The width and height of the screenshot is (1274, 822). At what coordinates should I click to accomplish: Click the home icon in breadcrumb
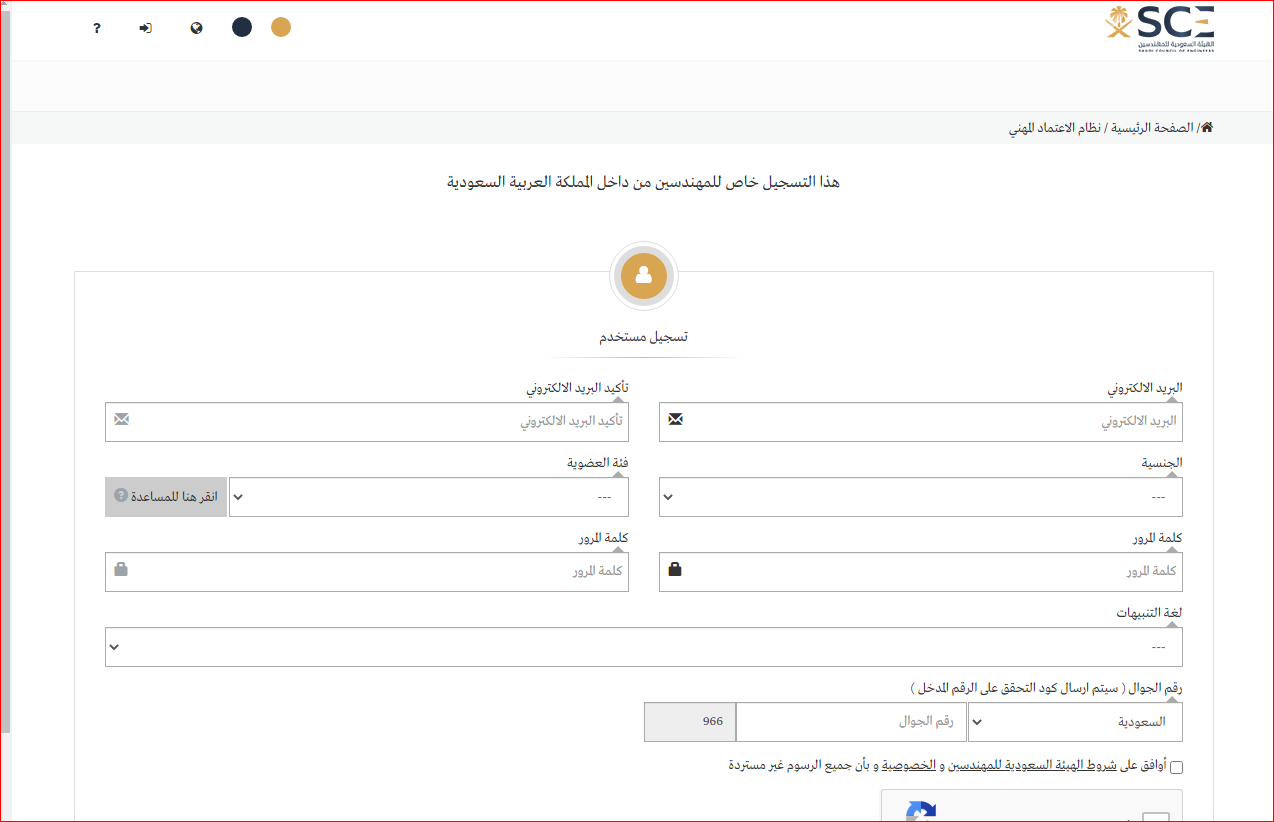click(1206, 128)
